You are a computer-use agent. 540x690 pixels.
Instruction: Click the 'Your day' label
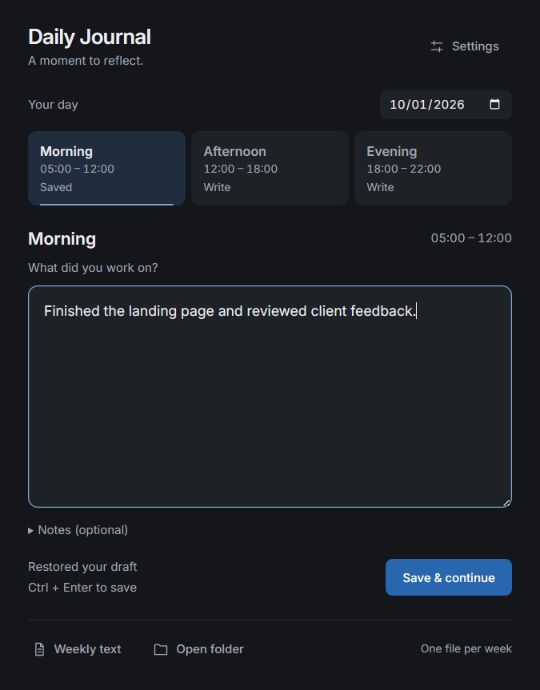click(53, 105)
